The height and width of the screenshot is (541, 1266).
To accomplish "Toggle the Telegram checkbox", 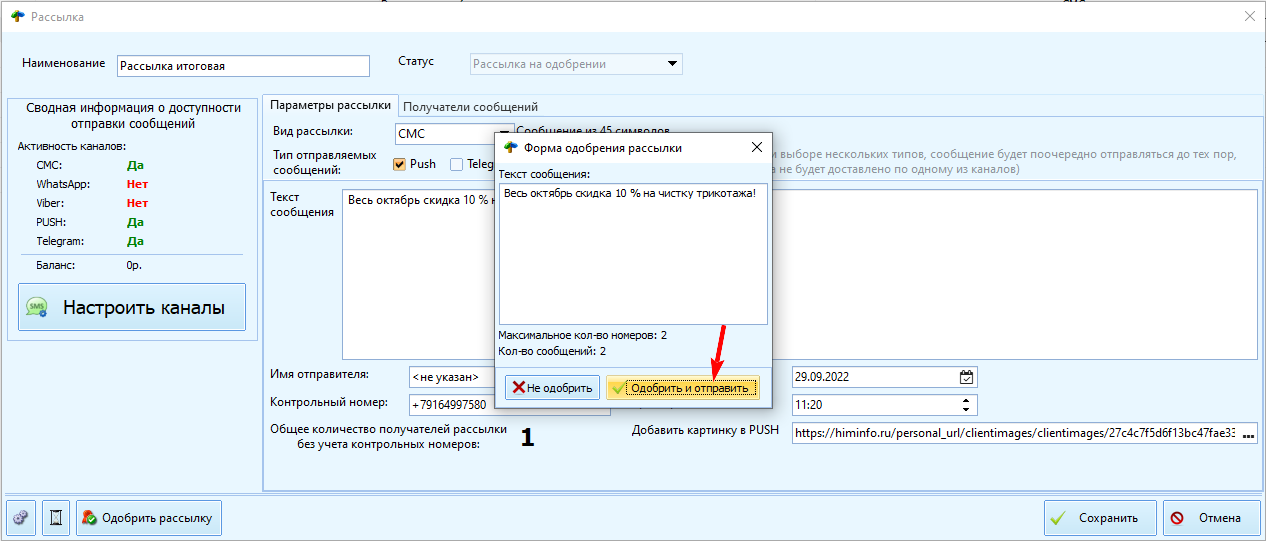I will click(x=457, y=164).
